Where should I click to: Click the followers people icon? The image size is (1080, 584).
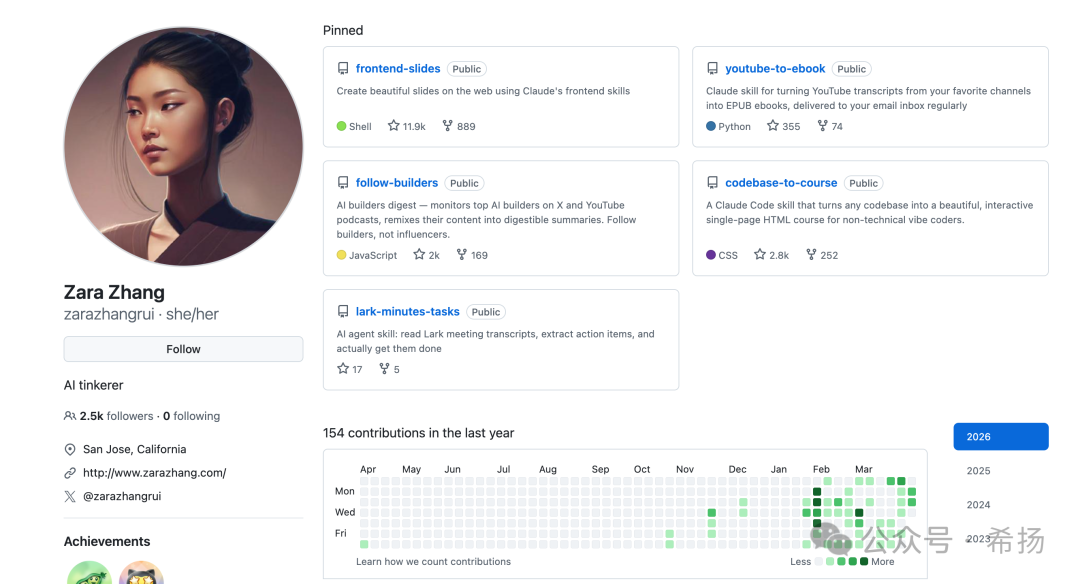click(69, 415)
